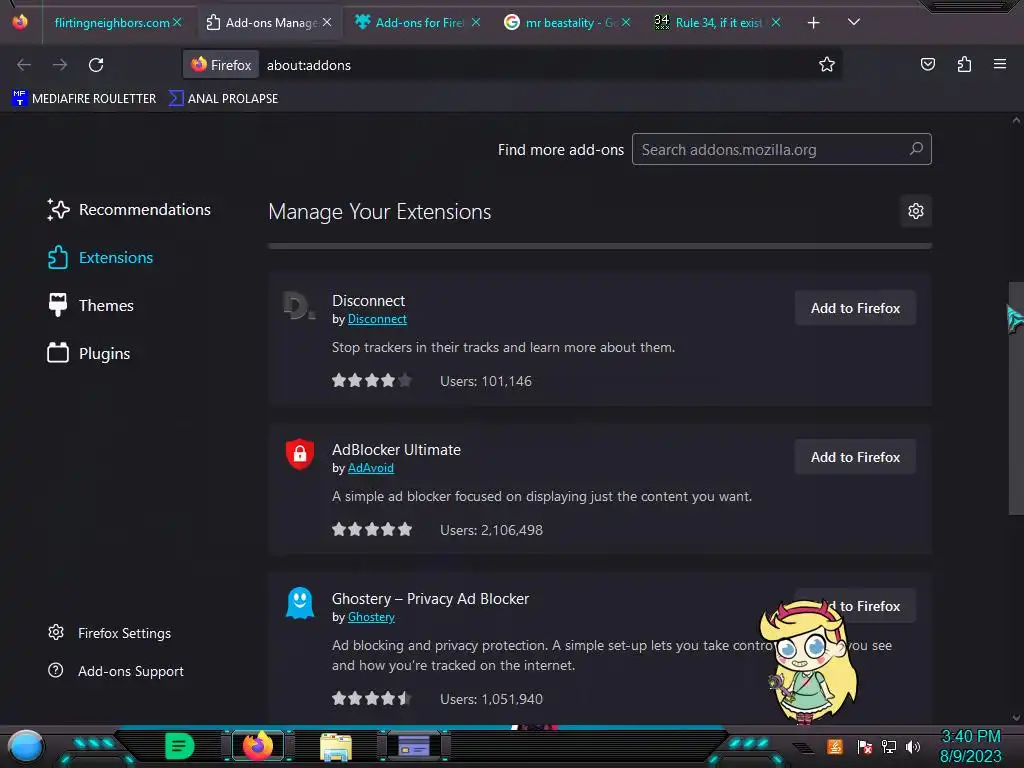Focus the Search addons.mozilla.org field
This screenshot has height=768, width=1024.
point(781,150)
